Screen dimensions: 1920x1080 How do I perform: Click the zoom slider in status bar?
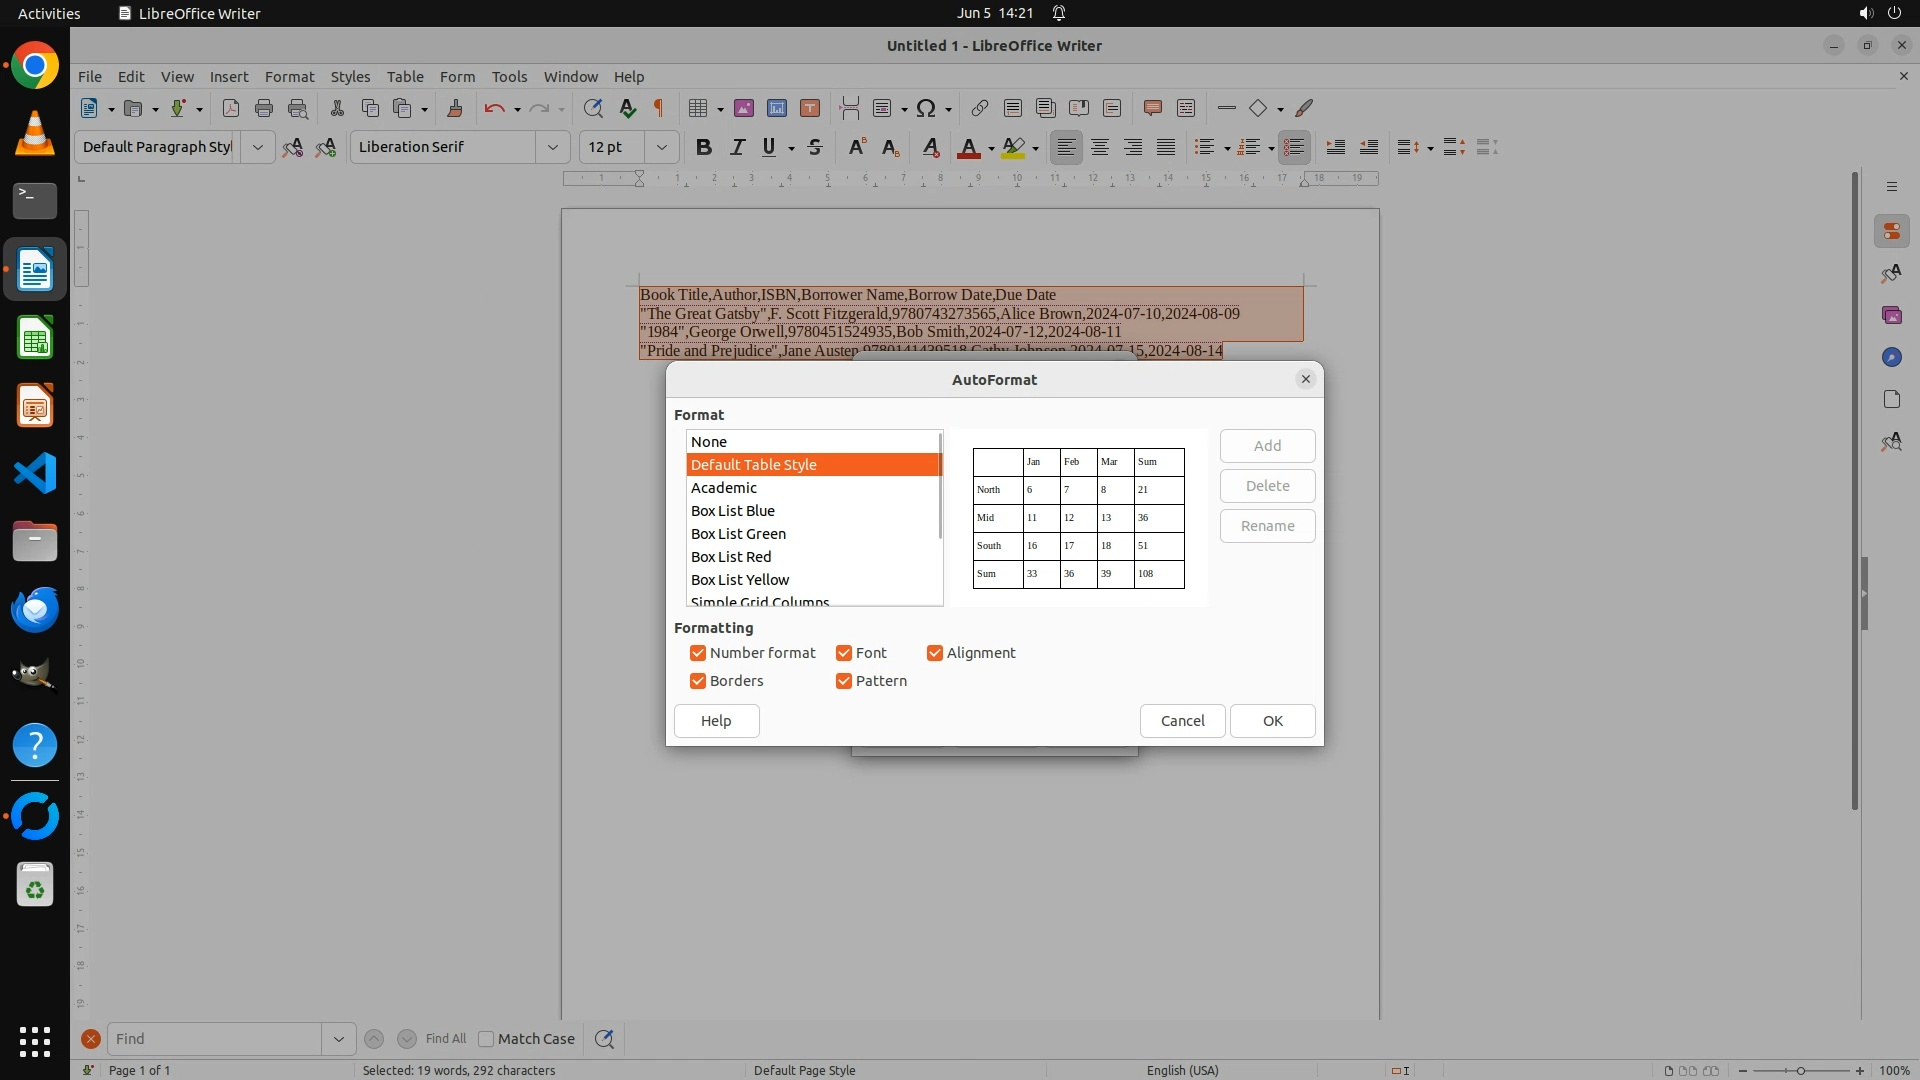click(1800, 1070)
